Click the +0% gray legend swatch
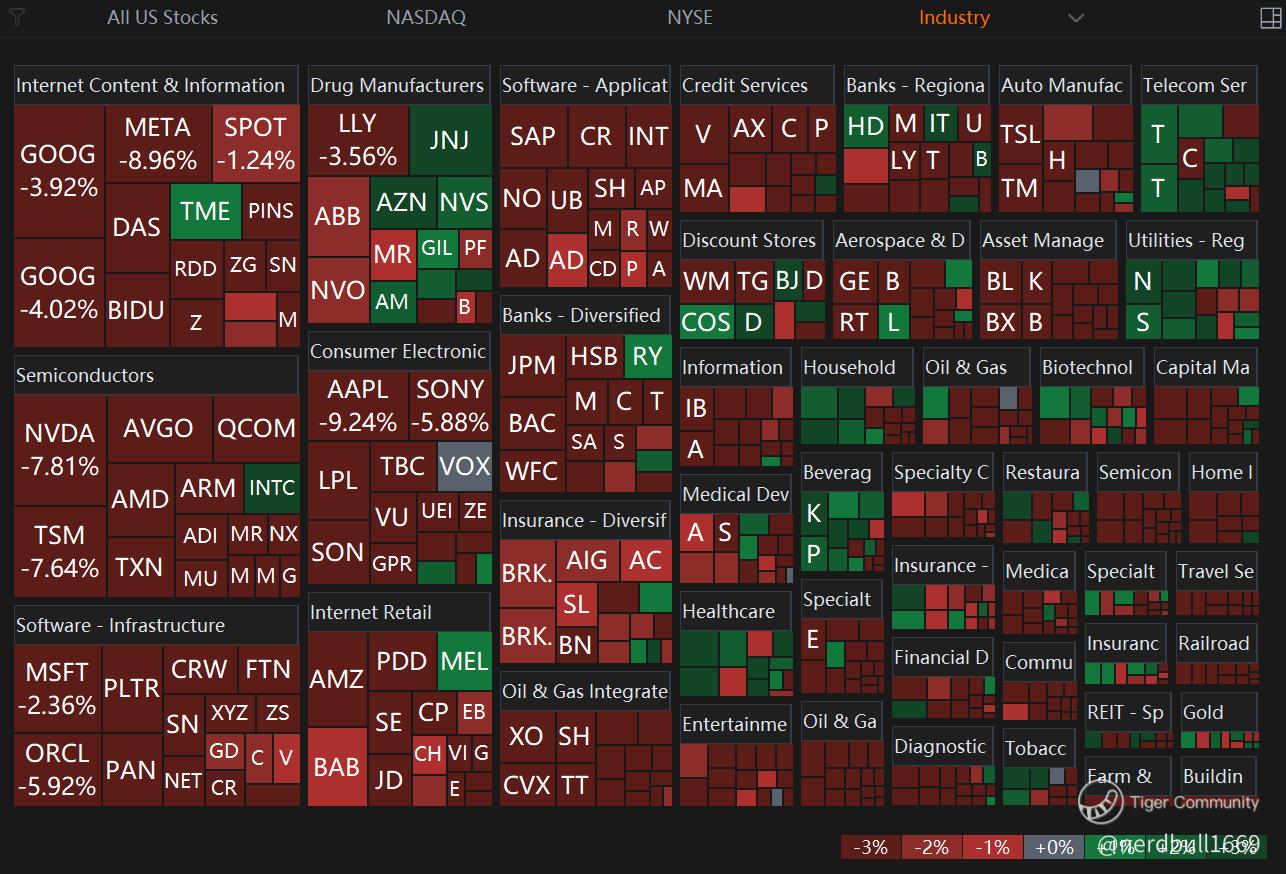The width and height of the screenshot is (1286, 874). click(x=1054, y=847)
